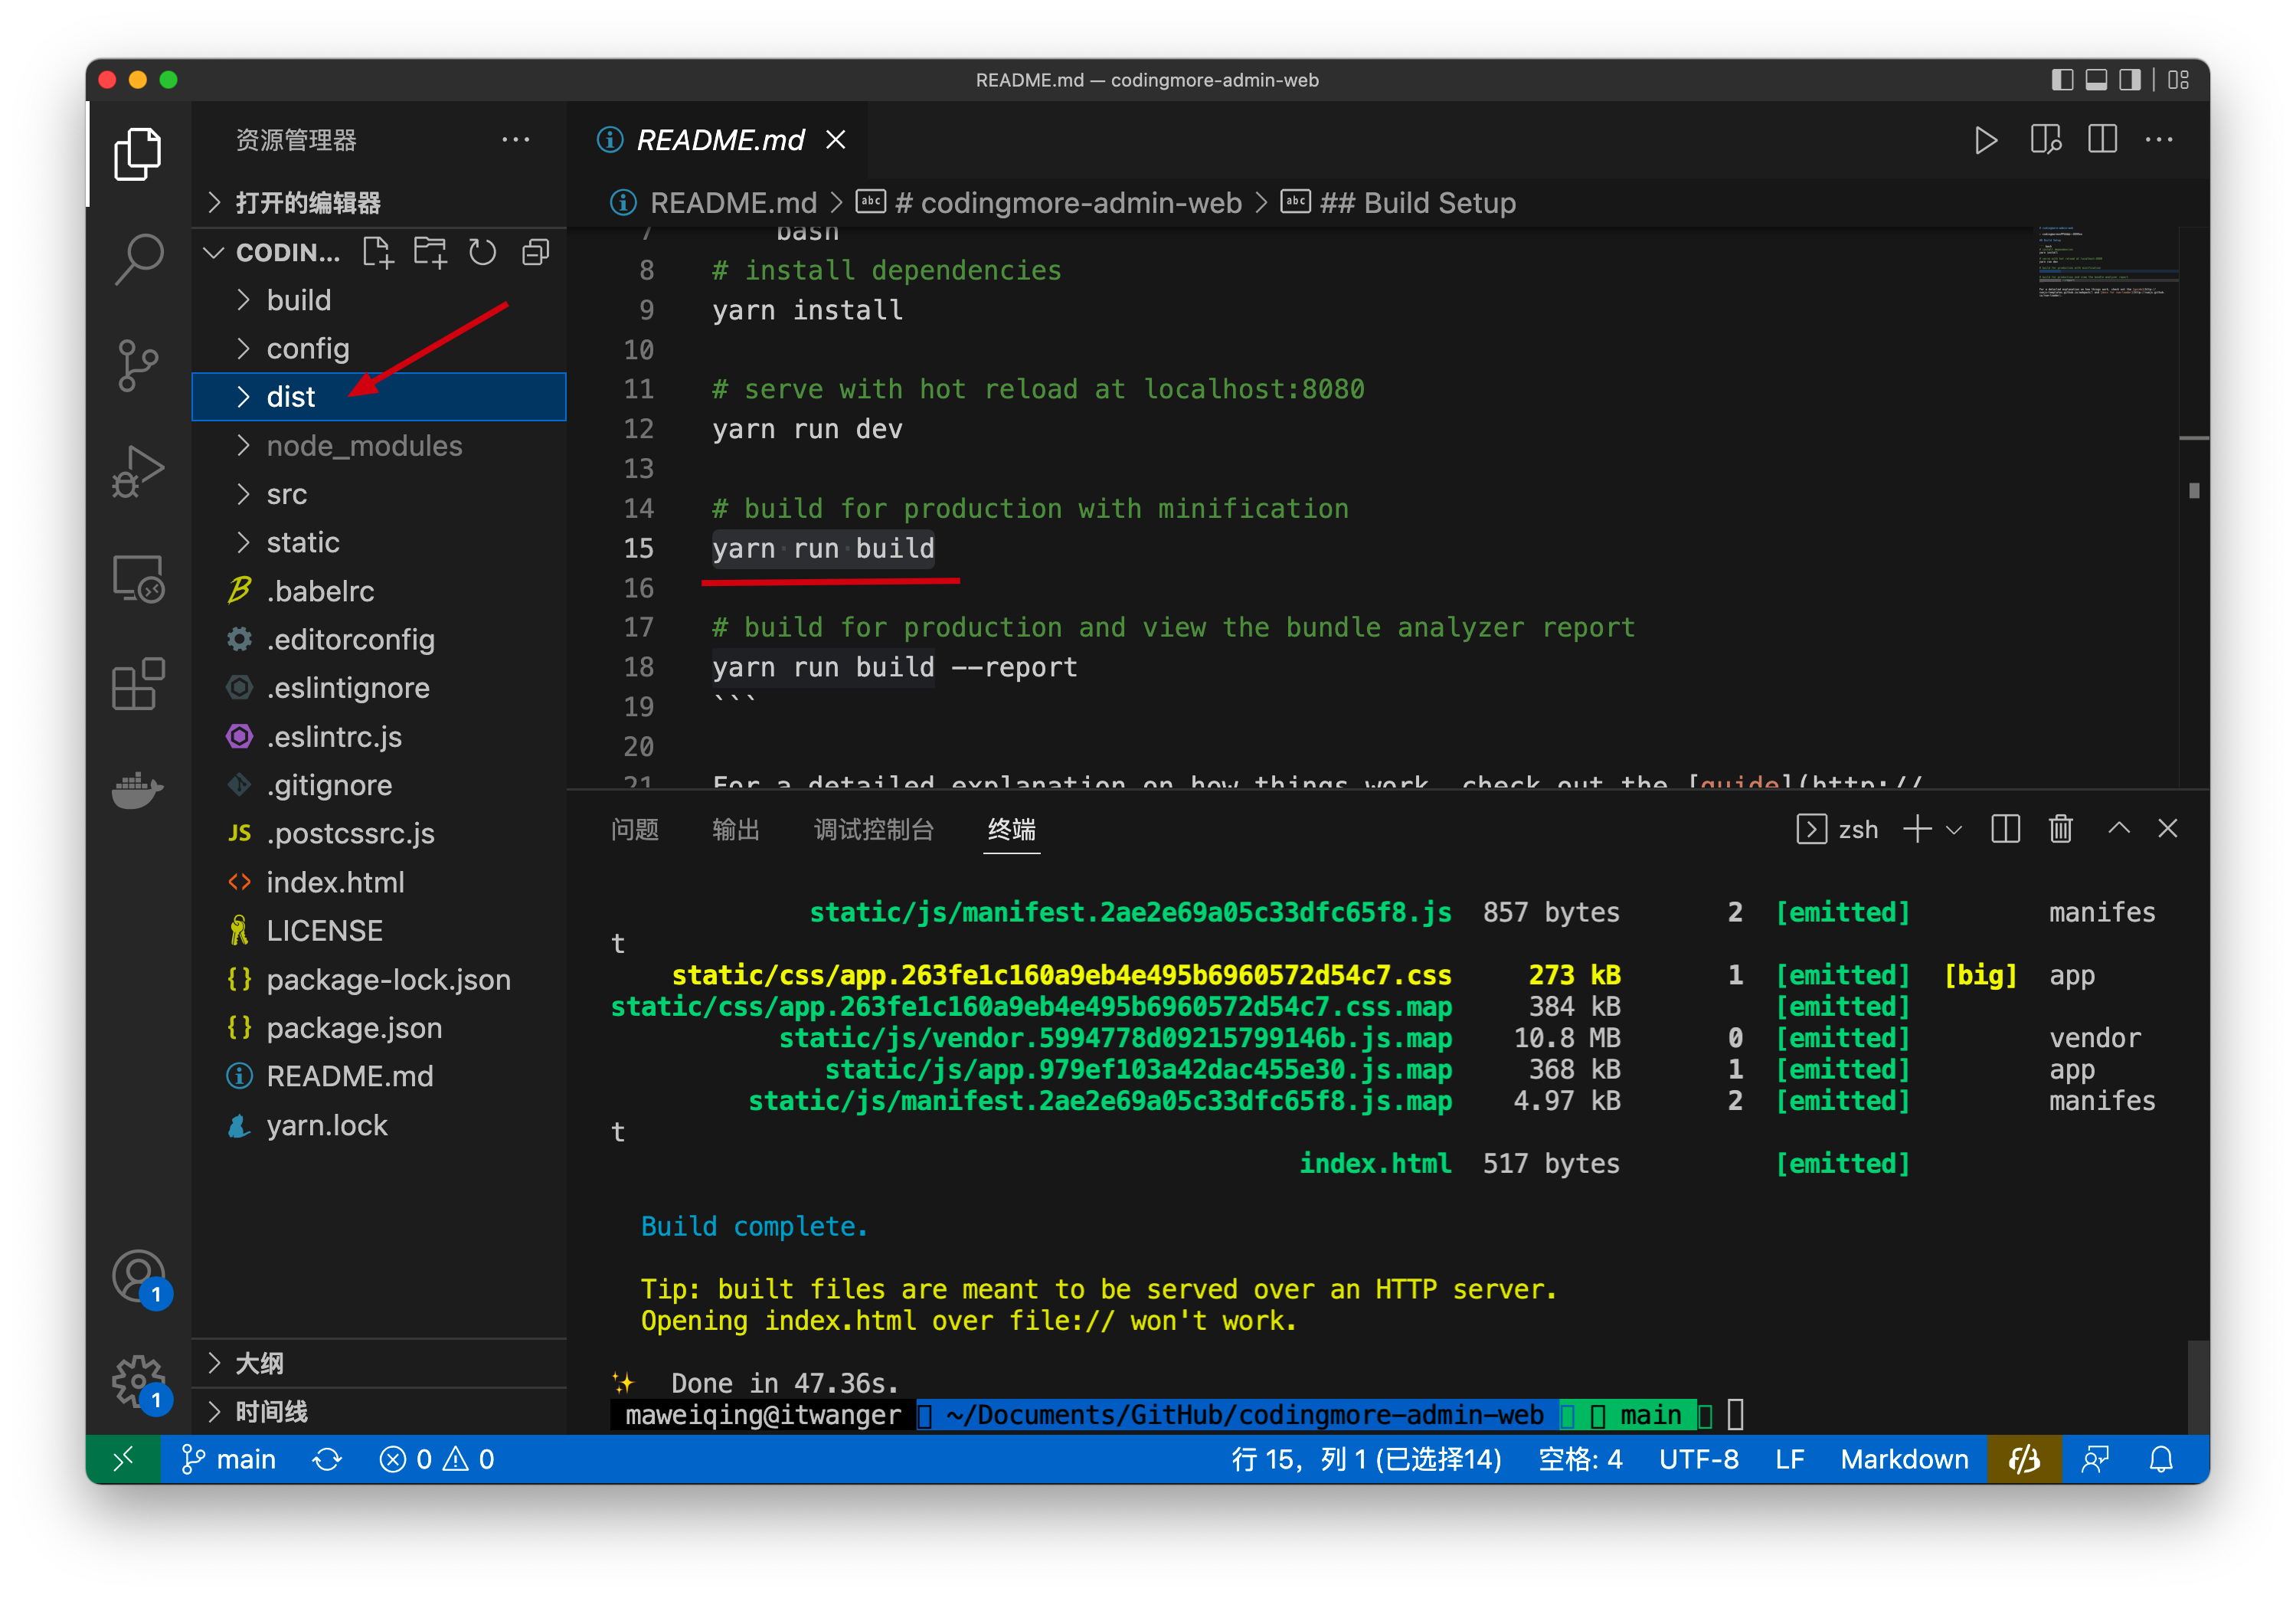Image resolution: width=2296 pixels, height=1598 pixels.
Task: Change indentation 空格: 4 setting
Action: click(x=1580, y=1460)
